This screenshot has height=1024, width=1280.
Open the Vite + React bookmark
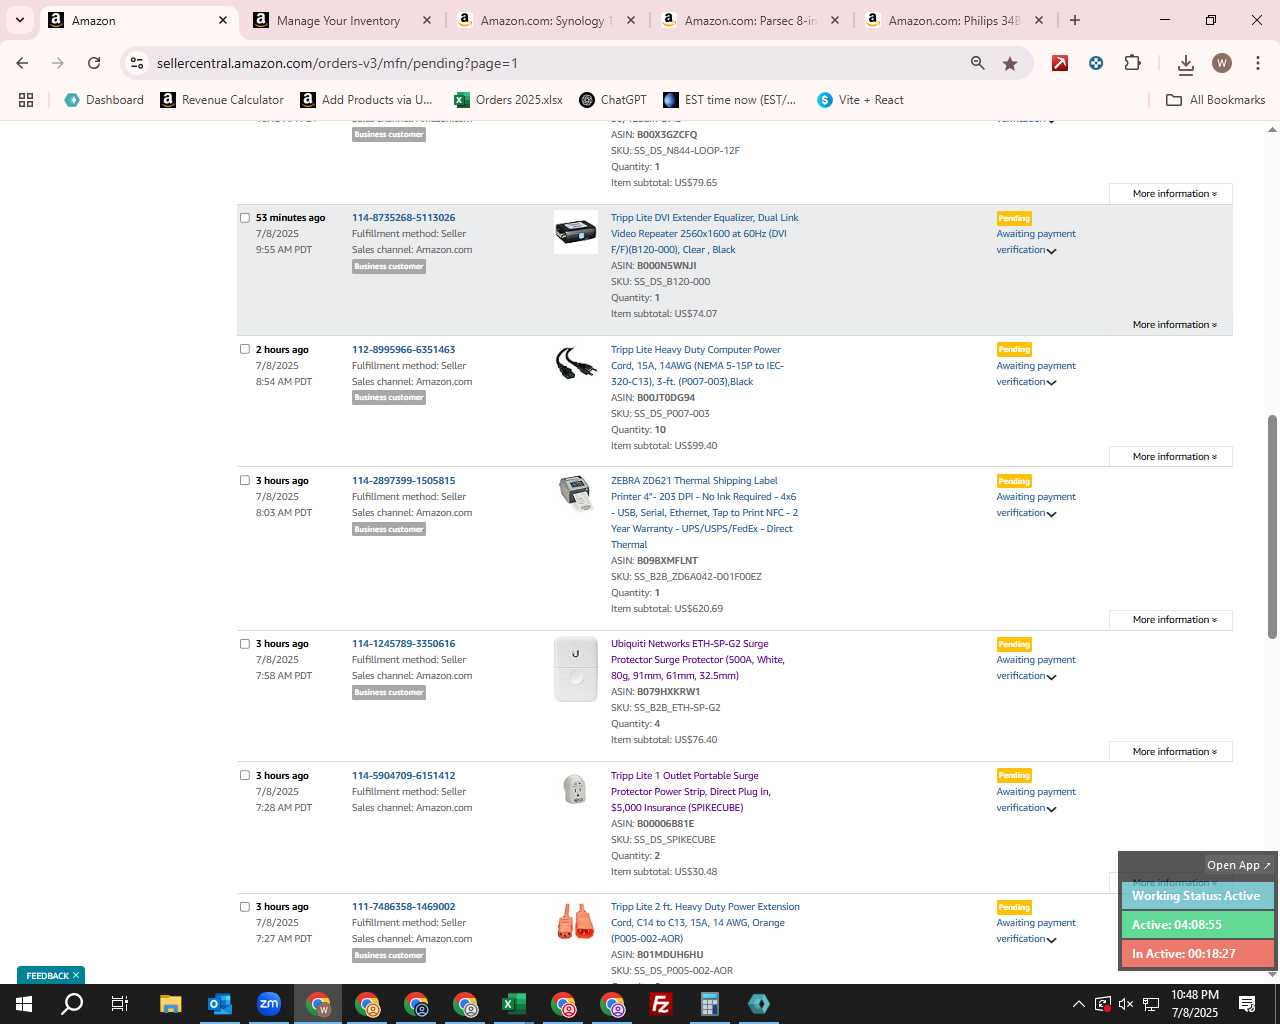tap(860, 100)
